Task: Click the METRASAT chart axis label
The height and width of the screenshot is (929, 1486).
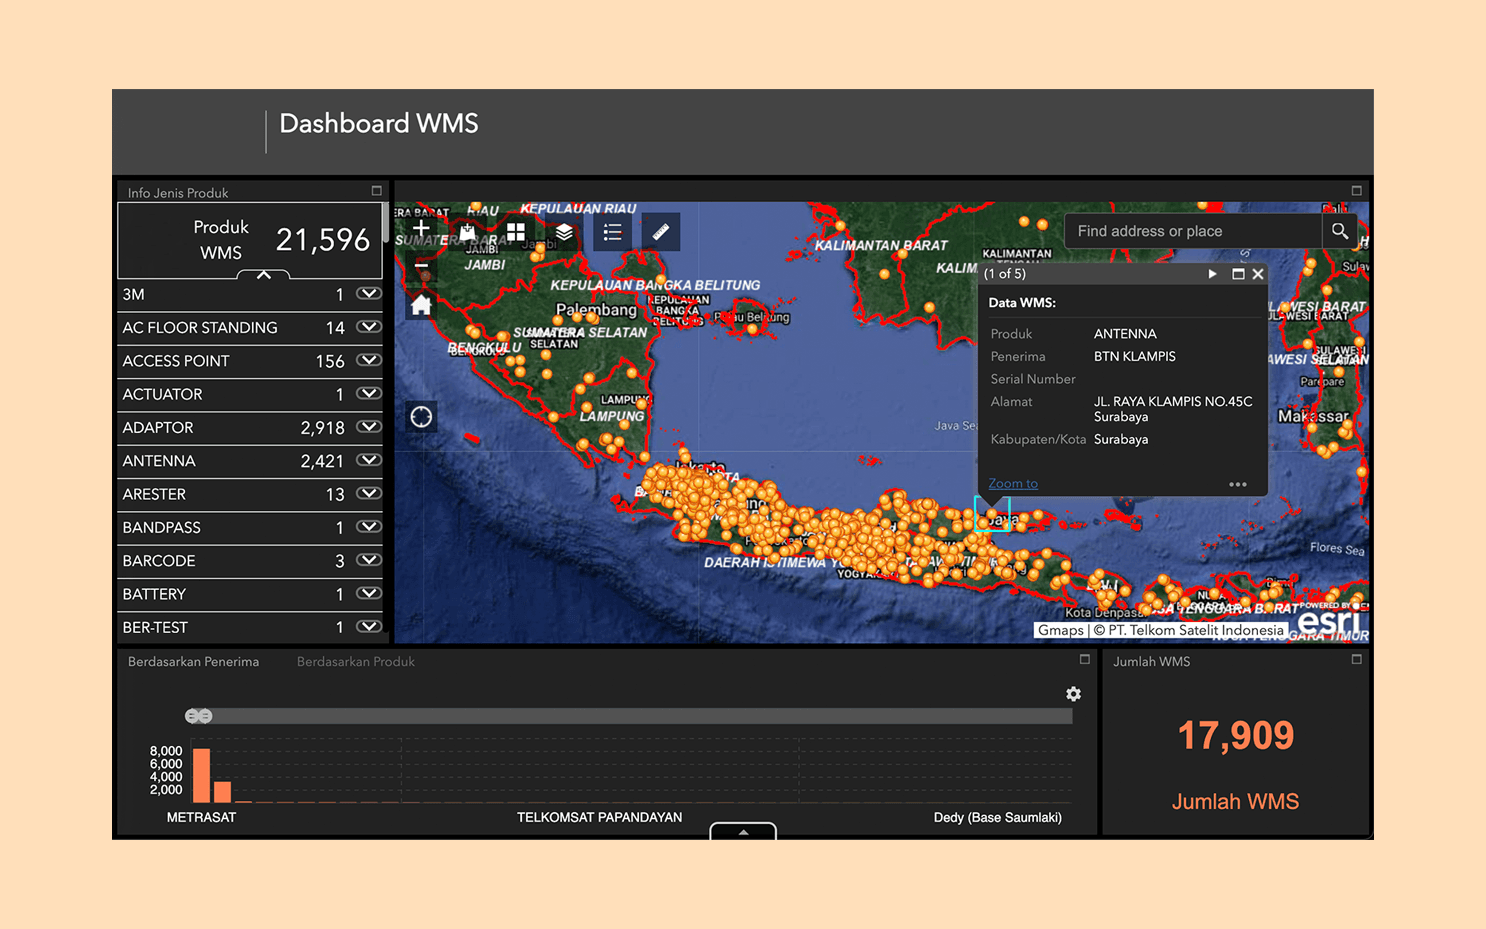Action: (202, 817)
